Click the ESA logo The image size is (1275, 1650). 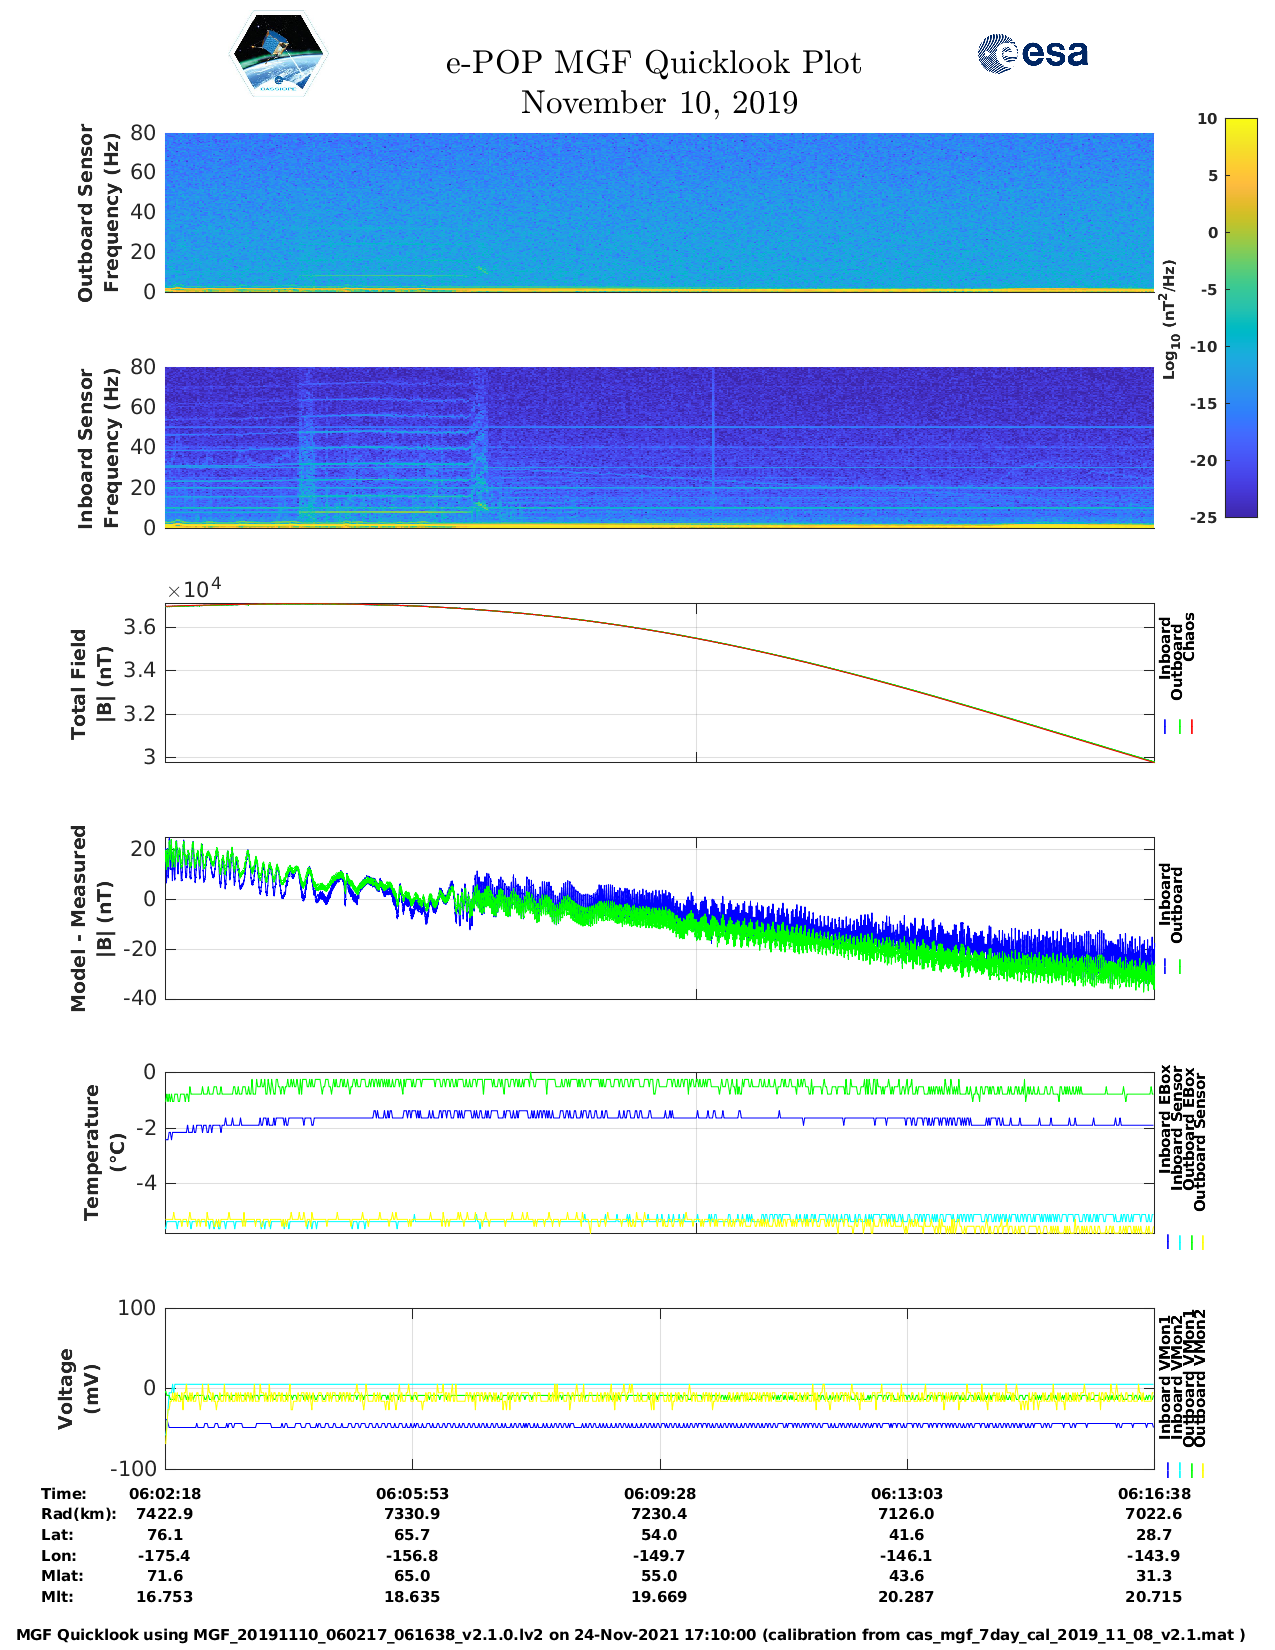coord(1032,53)
